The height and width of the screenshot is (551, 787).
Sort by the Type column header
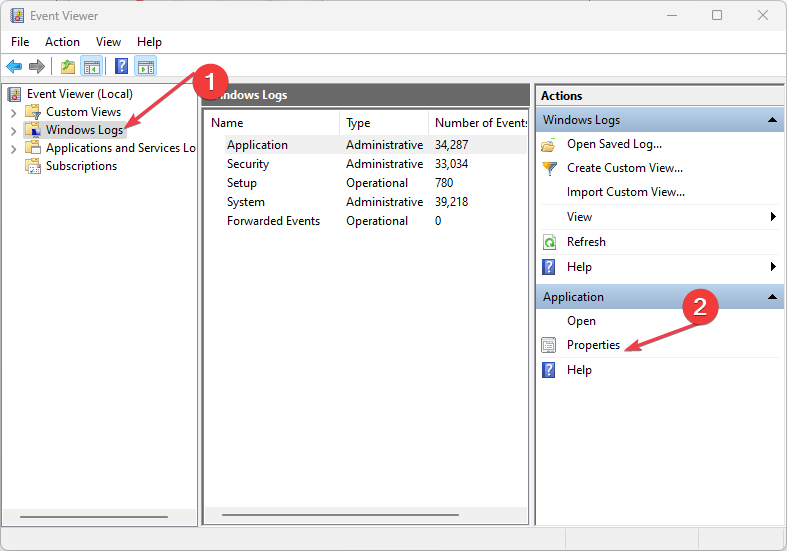point(384,123)
